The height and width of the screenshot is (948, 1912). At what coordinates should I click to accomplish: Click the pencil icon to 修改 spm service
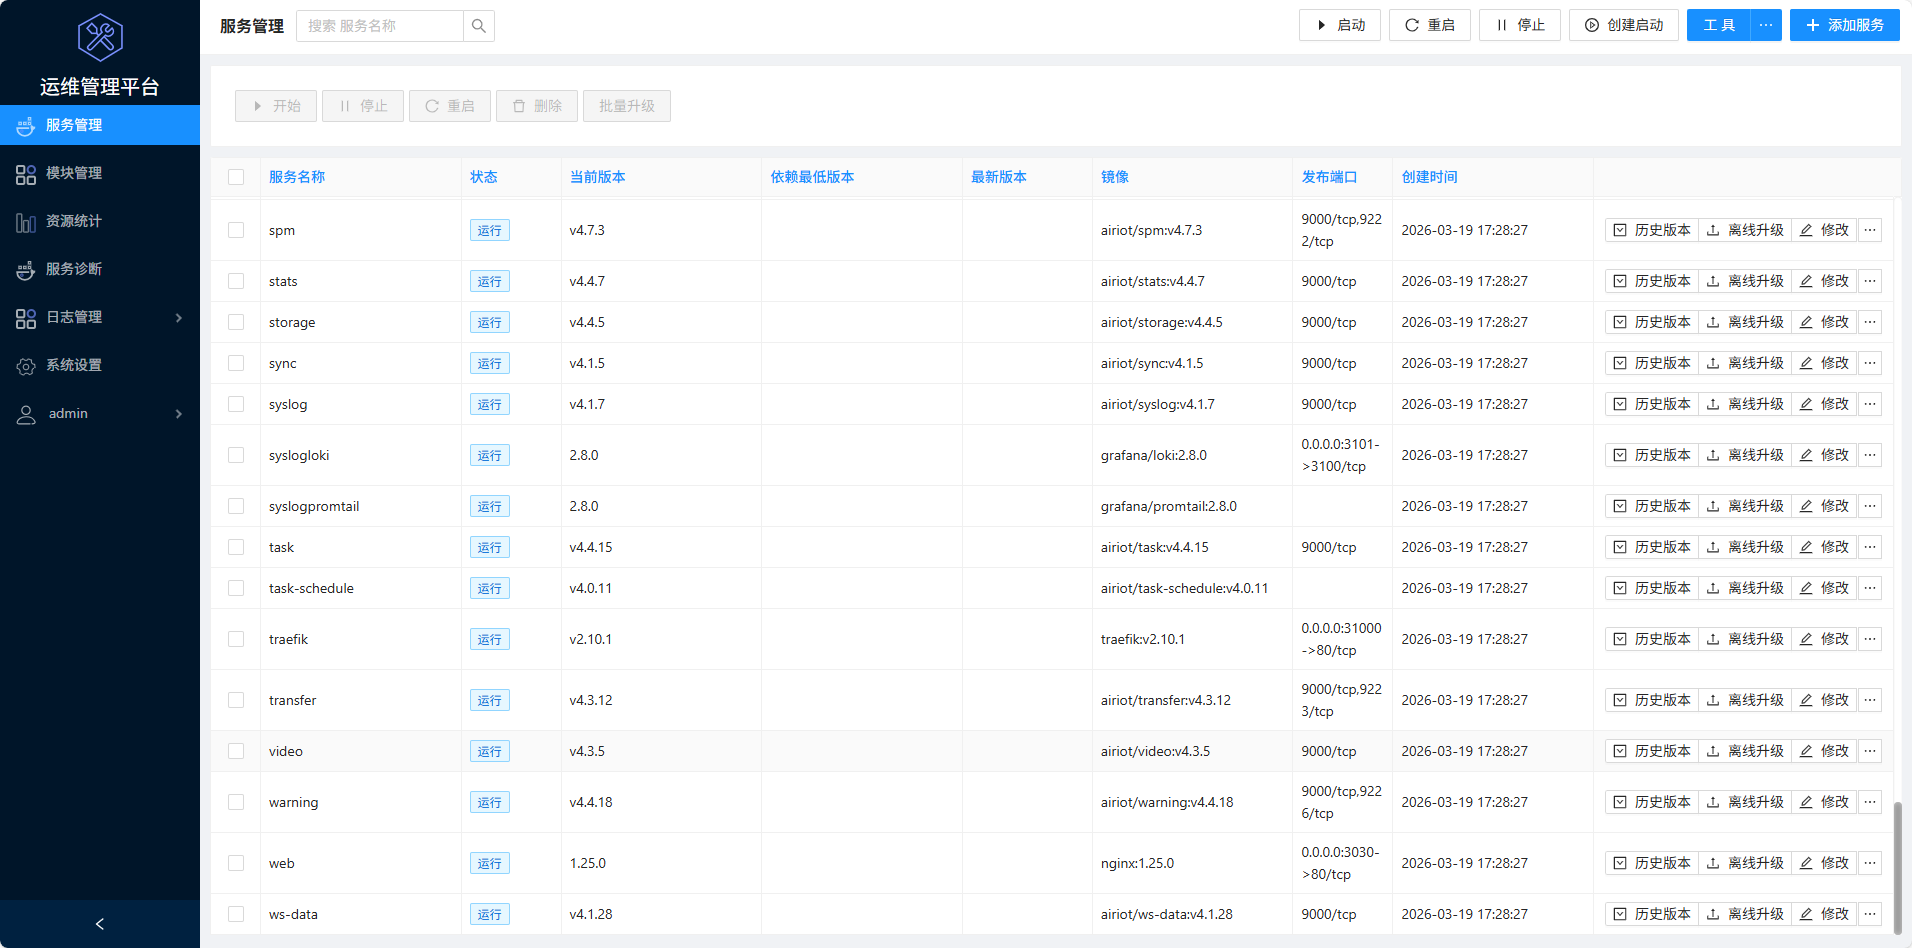pyautogui.click(x=1806, y=229)
